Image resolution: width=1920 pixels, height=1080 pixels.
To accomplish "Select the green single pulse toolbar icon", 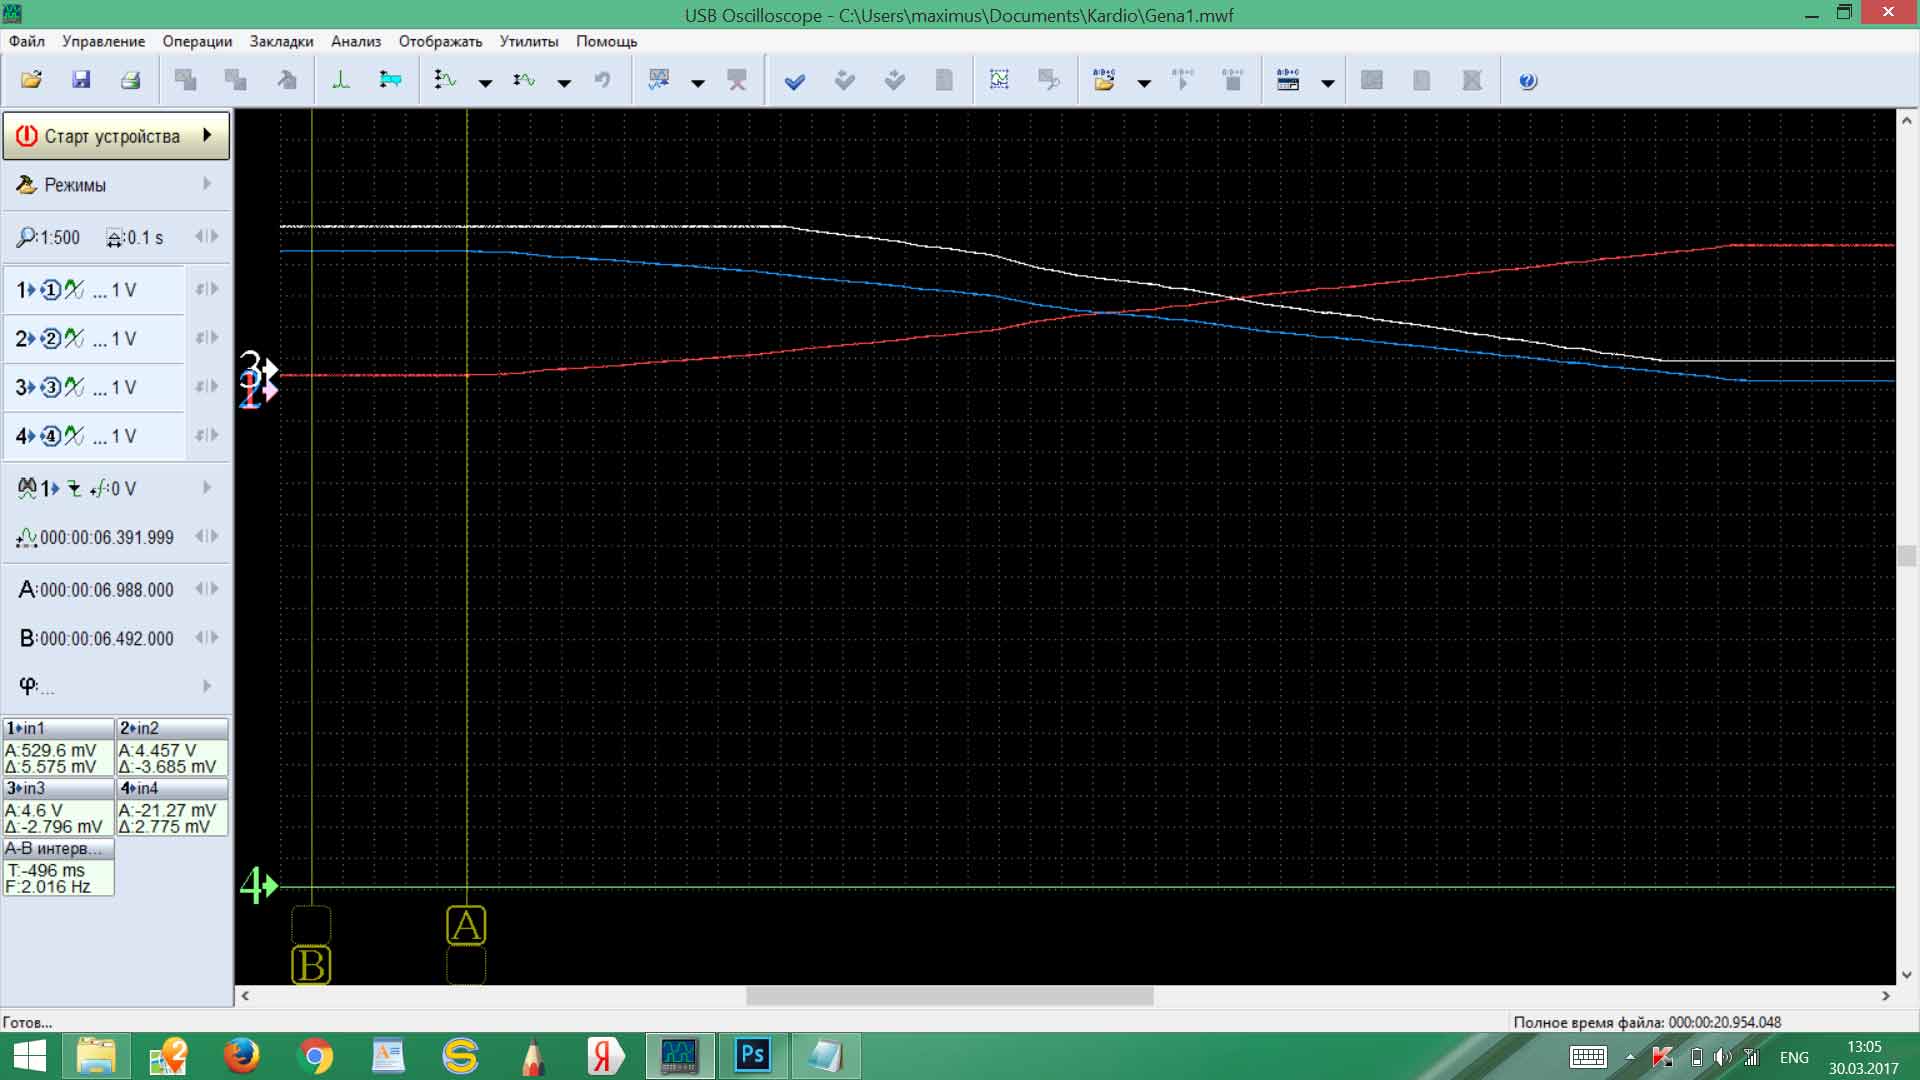I will 341,80.
